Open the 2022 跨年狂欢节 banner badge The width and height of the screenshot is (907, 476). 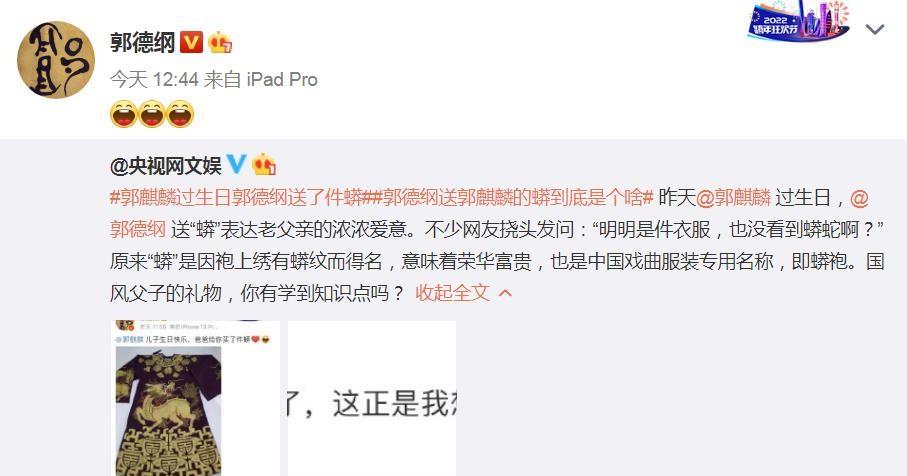798,21
